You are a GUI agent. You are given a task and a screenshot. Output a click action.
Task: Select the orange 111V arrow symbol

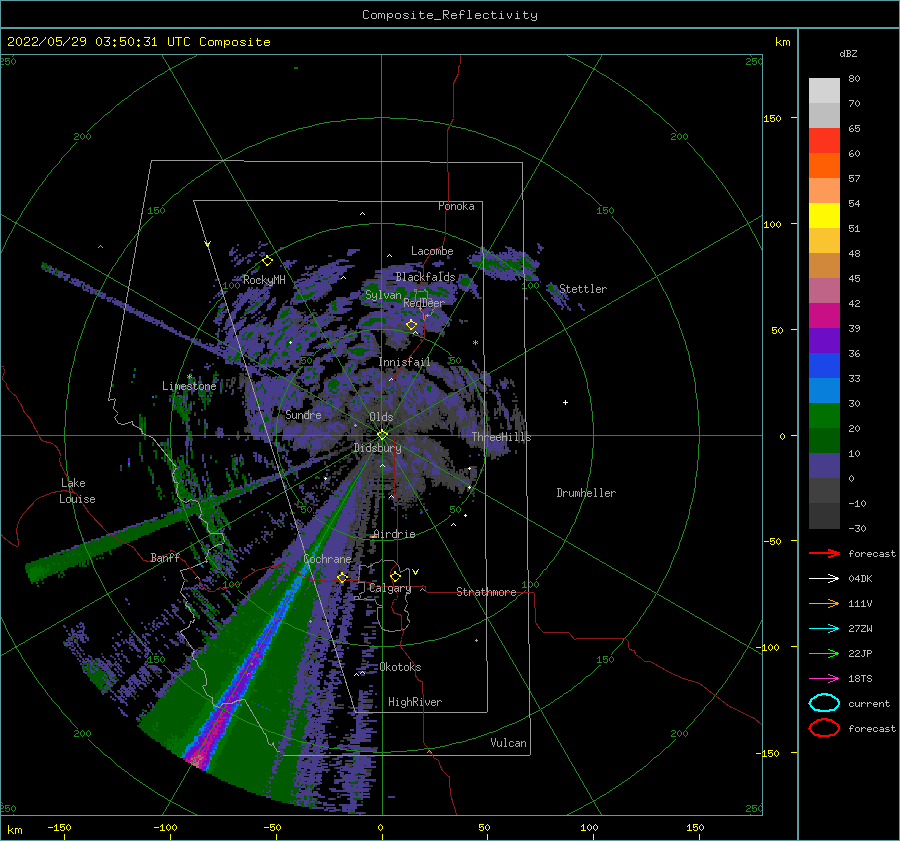point(824,603)
